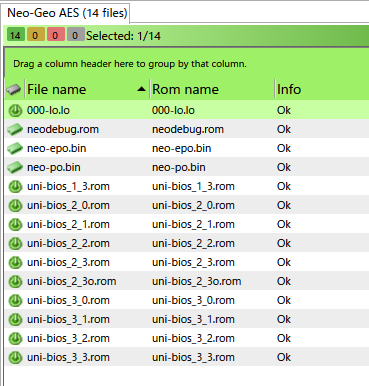Click Rom name cell uni-bios_2_3o.rom
The height and width of the screenshot is (386, 369).
197,281
